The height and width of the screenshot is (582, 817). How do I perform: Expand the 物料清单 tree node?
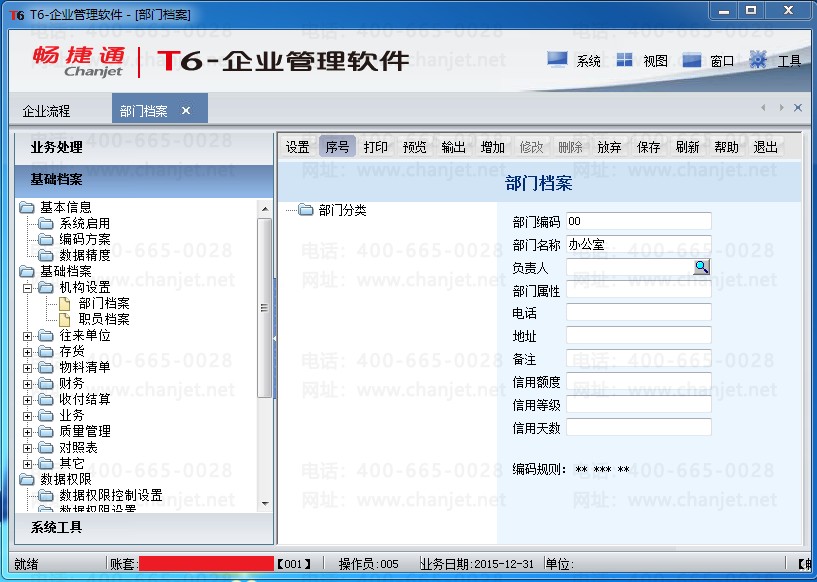click(x=28, y=368)
